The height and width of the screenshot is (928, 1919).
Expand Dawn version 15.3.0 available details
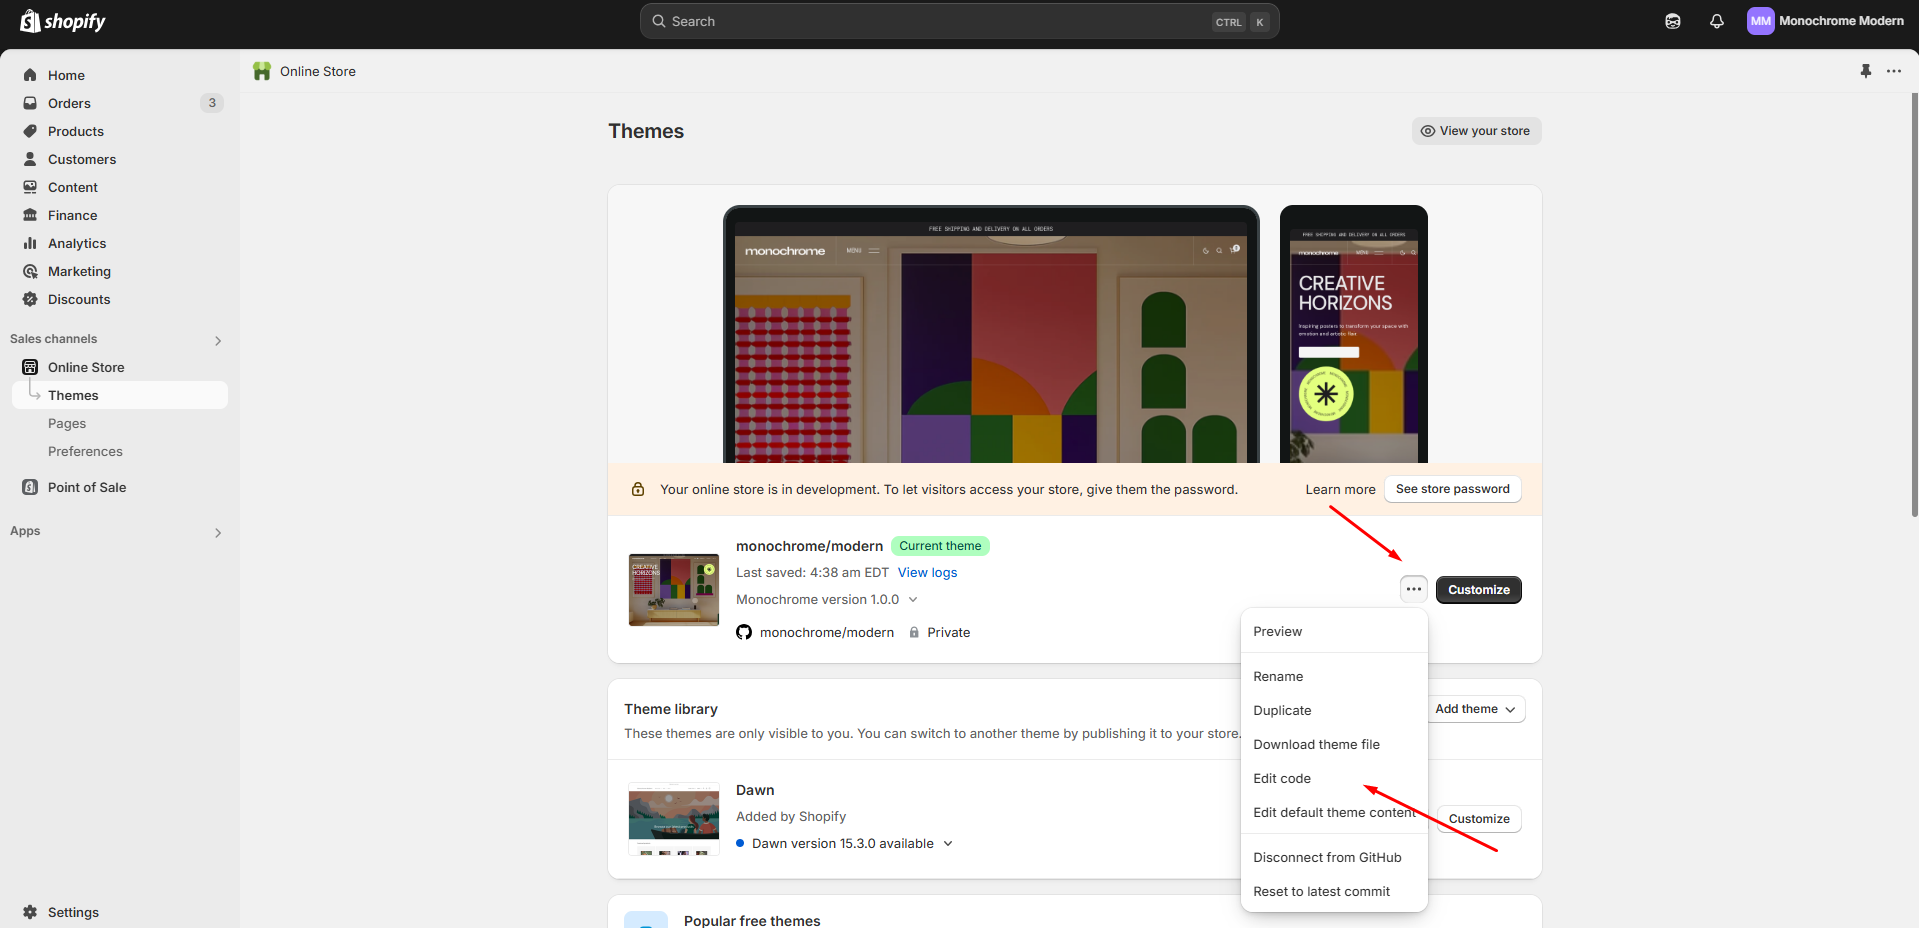click(948, 844)
